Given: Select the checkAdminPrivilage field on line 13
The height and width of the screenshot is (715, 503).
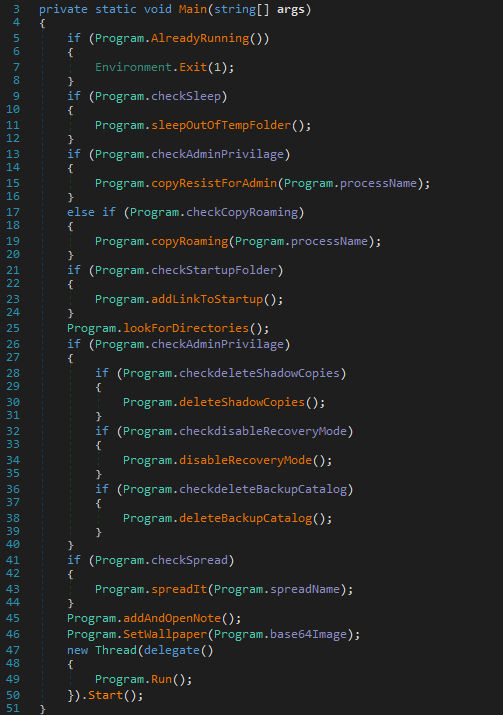Looking at the screenshot, I should point(218,154).
